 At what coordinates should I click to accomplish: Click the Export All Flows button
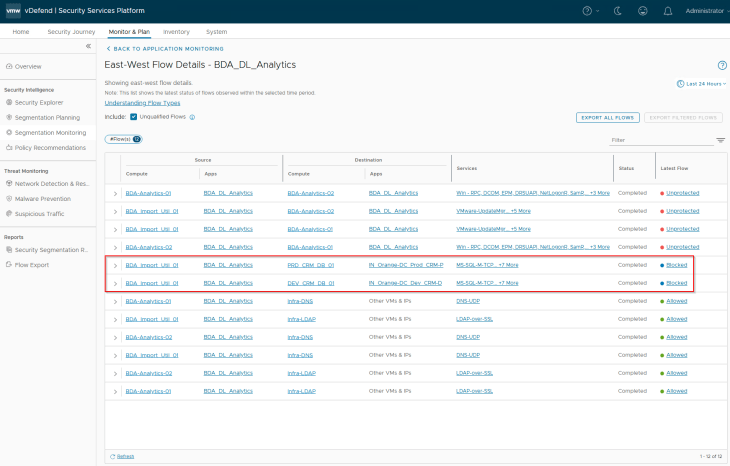pos(607,117)
